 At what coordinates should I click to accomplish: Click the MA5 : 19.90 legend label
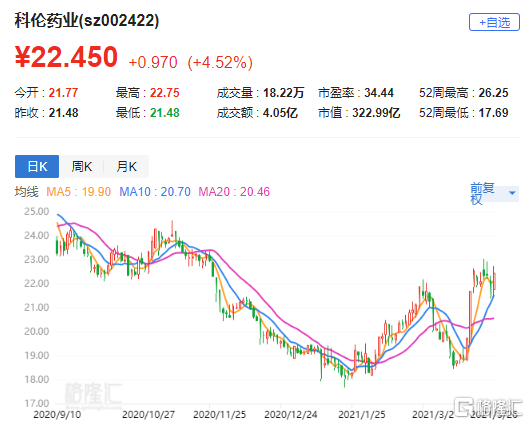(78, 192)
